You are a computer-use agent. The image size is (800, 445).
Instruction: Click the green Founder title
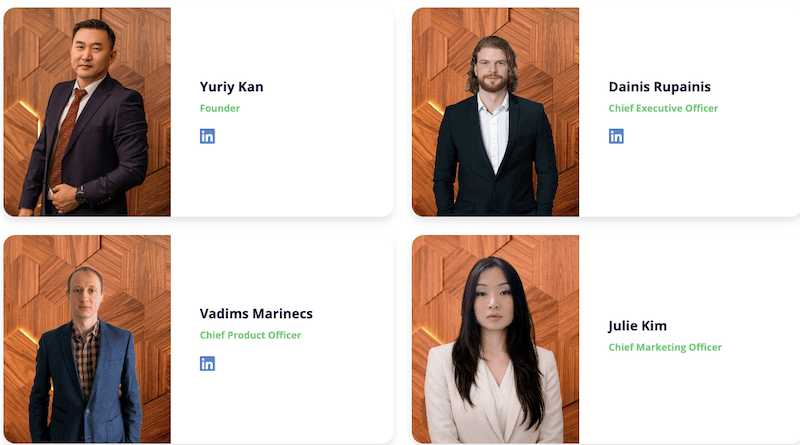pos(220,108)
